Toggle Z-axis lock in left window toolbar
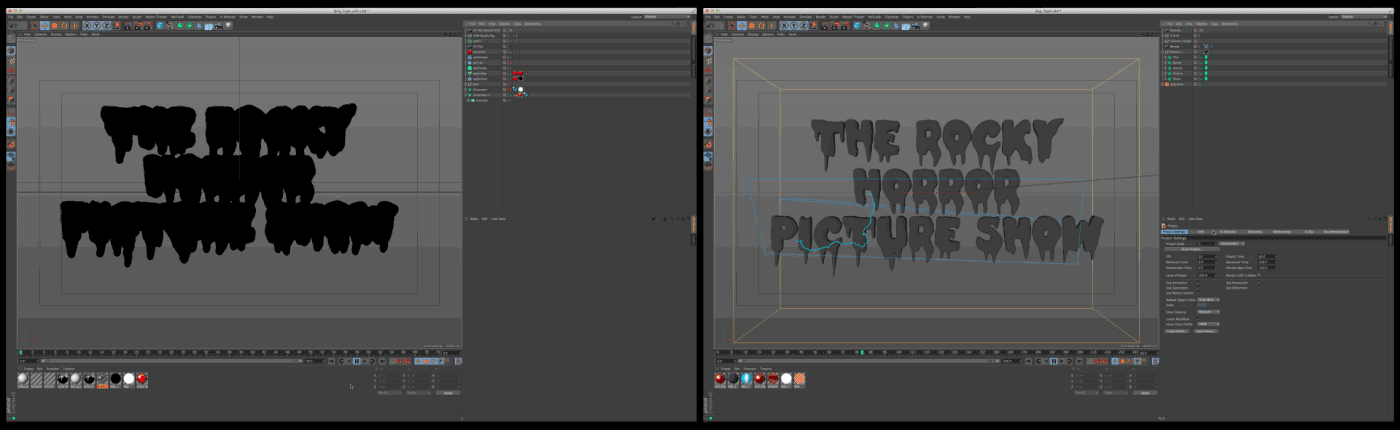1400x430 pixels. click(106, 26)
